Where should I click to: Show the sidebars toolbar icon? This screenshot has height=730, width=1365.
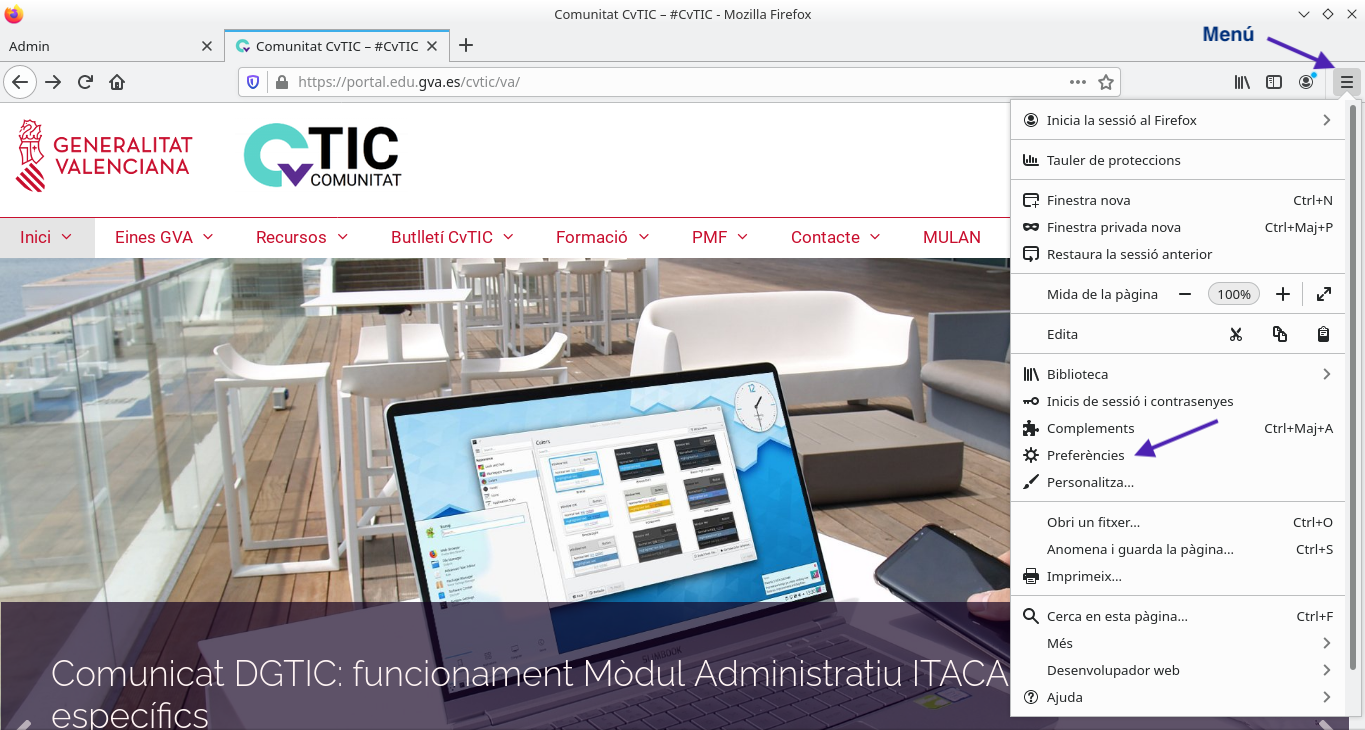(x=1274, y=82)
